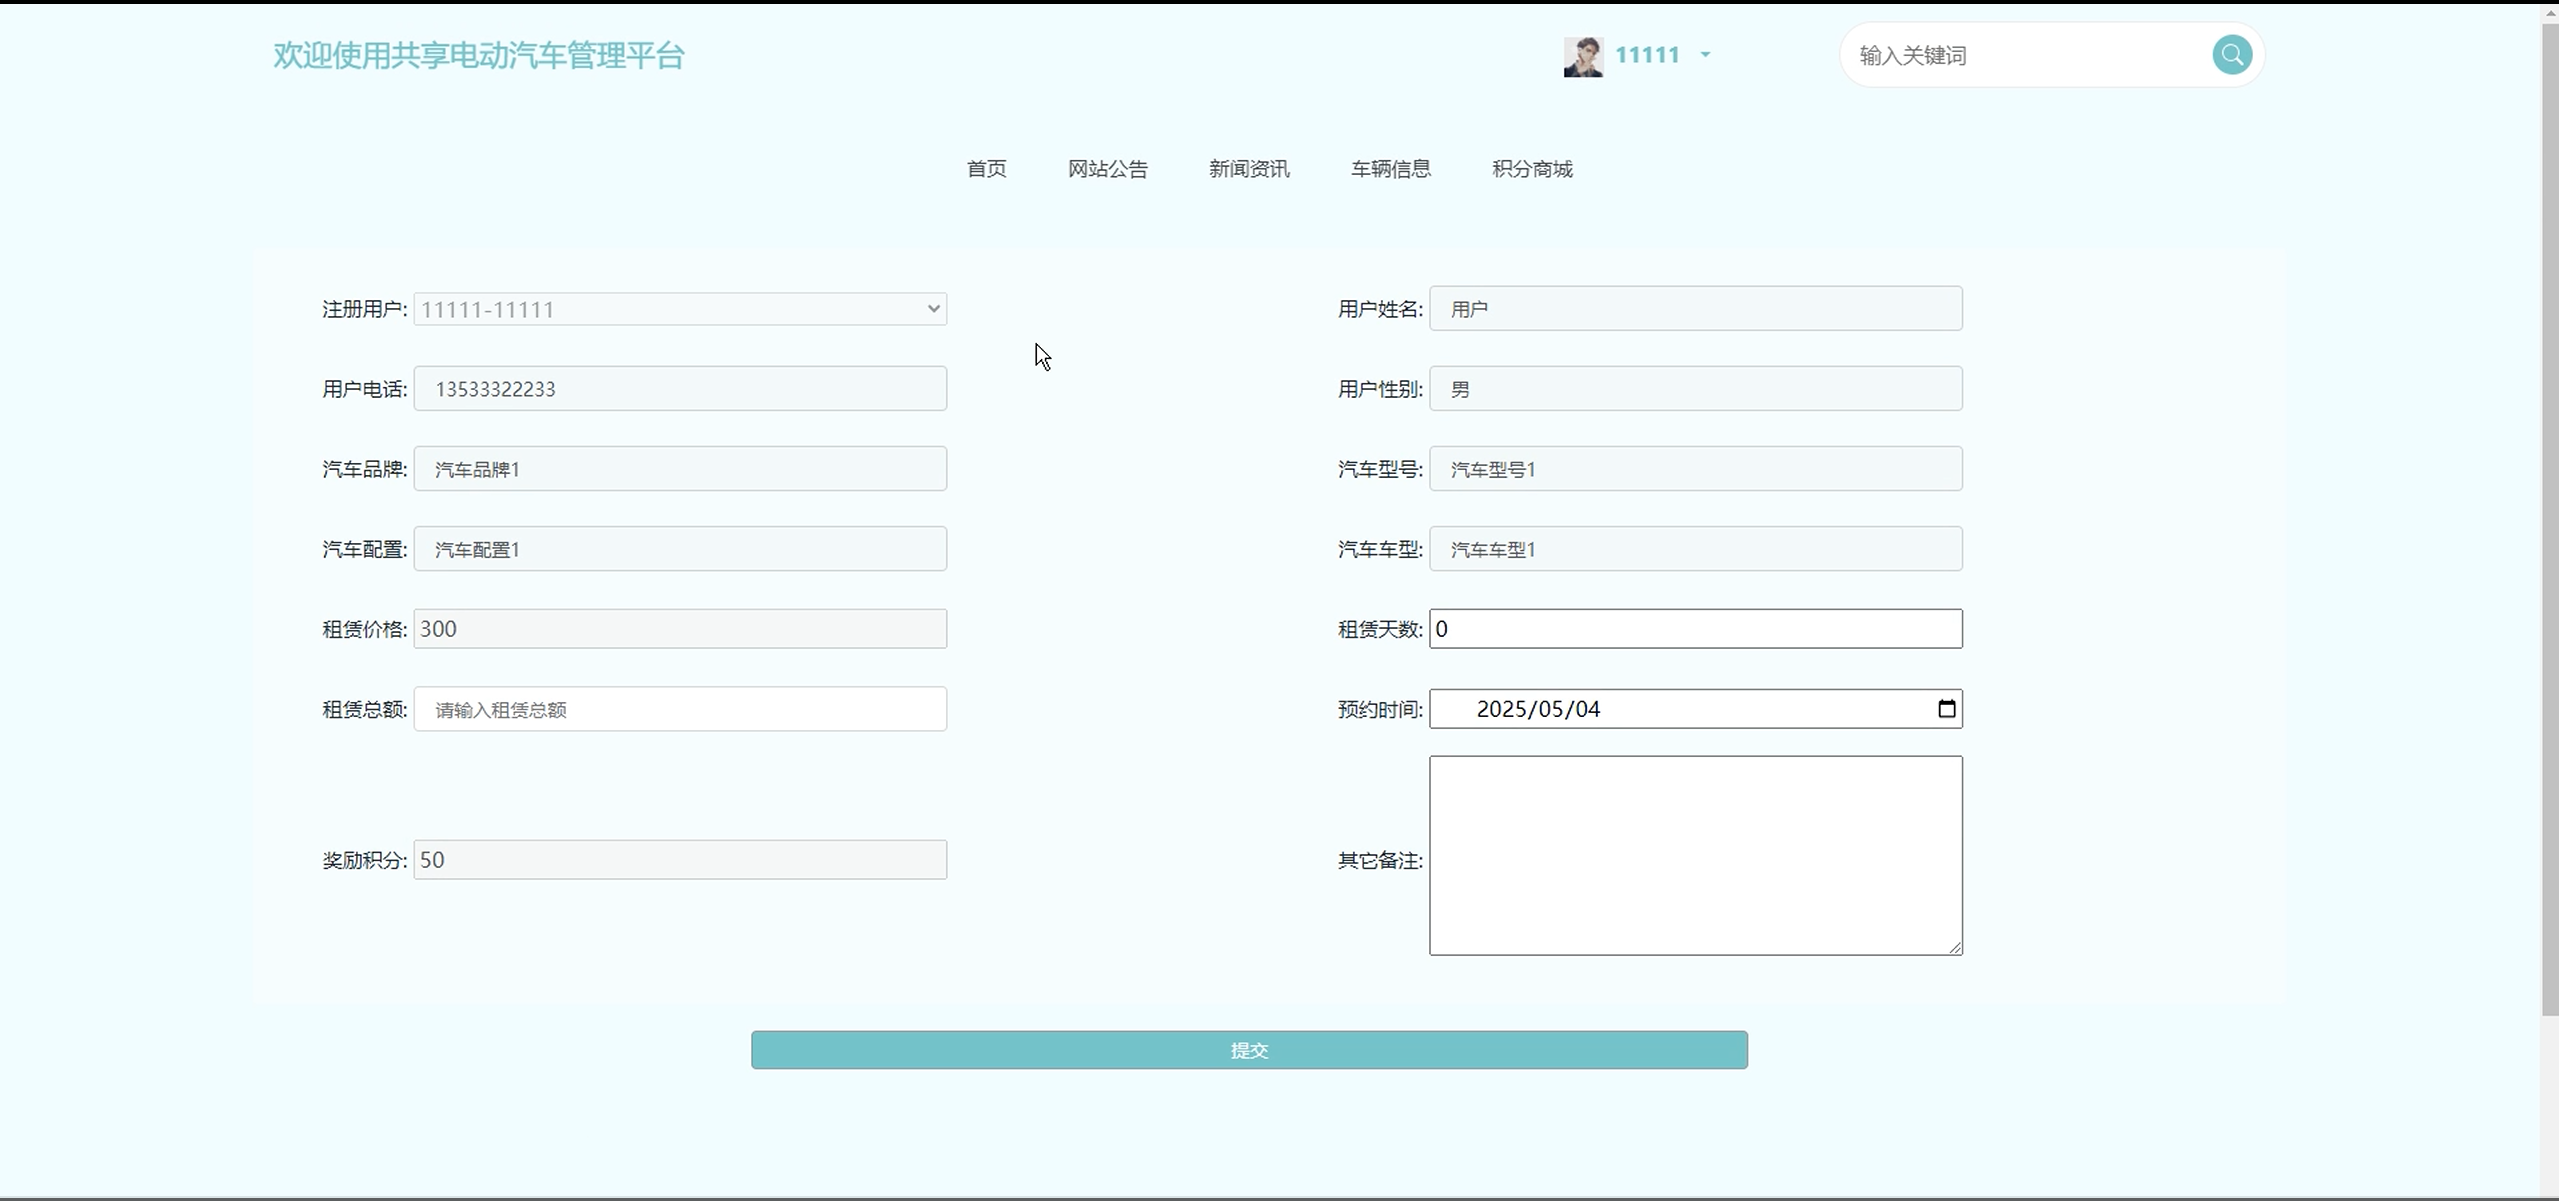Open the calendar picker icon in 预约时间
The height and width of the screenshot is (1201, 2559).
tap(1946, 709)
